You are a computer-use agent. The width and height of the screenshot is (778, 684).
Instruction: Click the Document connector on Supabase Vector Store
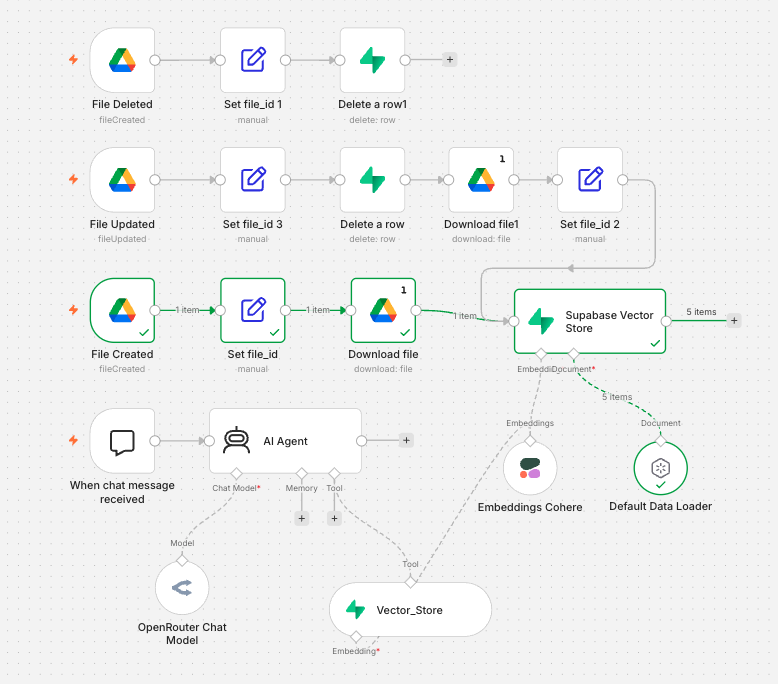(x=574, y=354)
